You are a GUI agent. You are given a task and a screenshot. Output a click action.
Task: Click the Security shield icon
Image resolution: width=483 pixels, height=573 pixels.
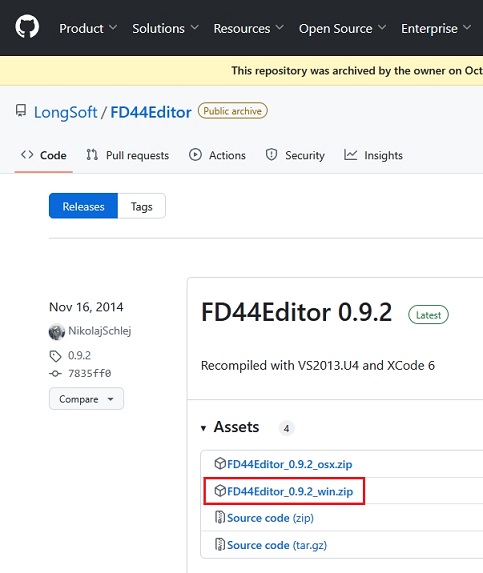(271, 155)
